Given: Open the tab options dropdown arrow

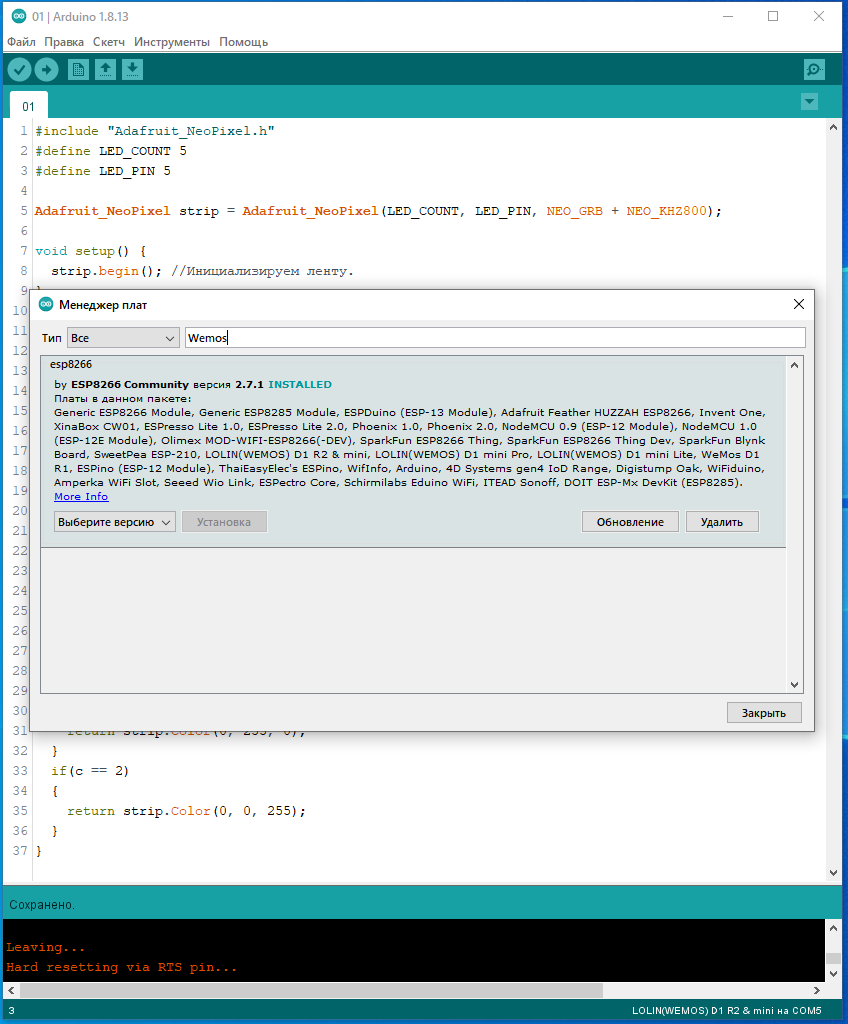Looking at the screenshot, I should tap(809, 102).
